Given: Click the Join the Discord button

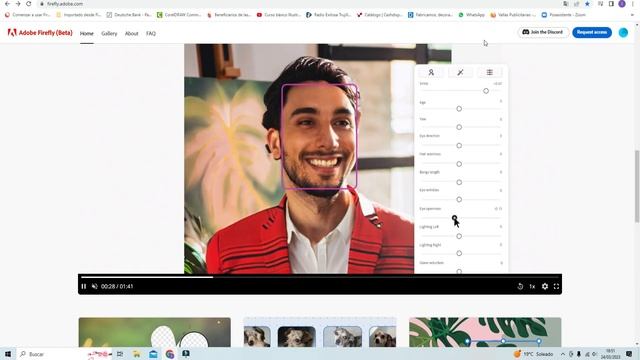Looking at the screenshot, I should (x=543, y=32).
